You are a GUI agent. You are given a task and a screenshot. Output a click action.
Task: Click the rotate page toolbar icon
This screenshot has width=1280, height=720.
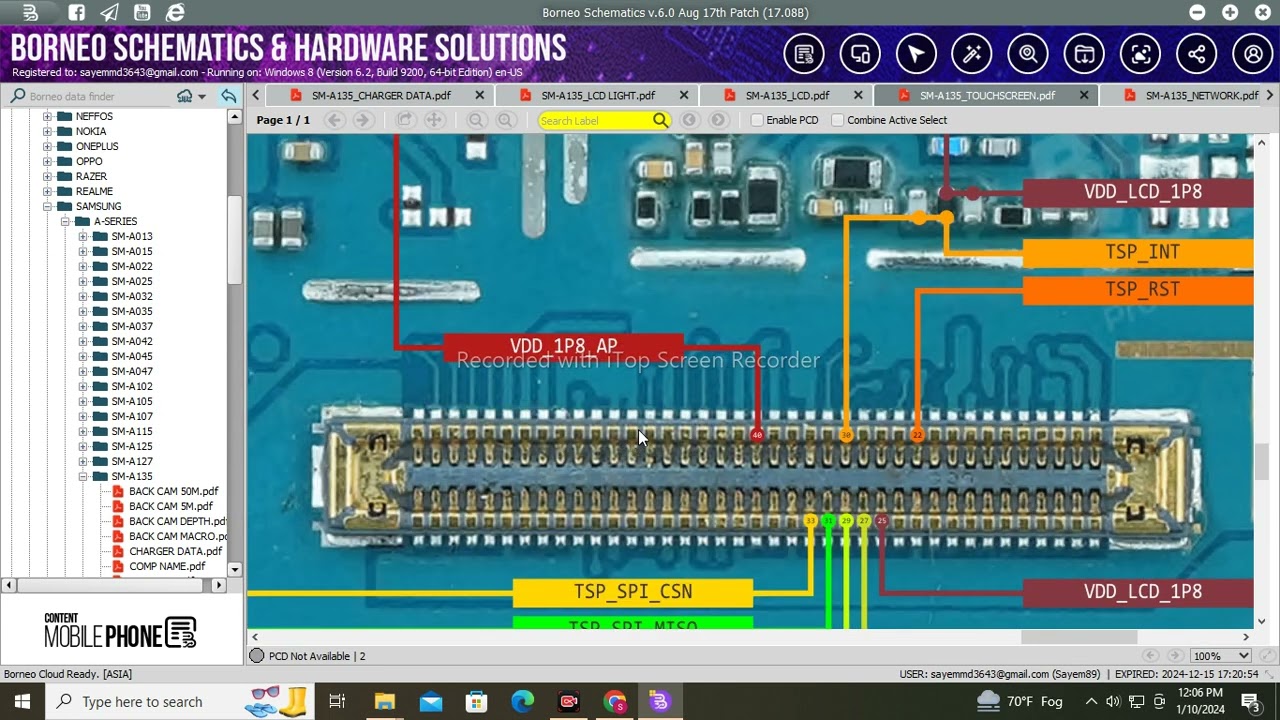coord(405,120)
